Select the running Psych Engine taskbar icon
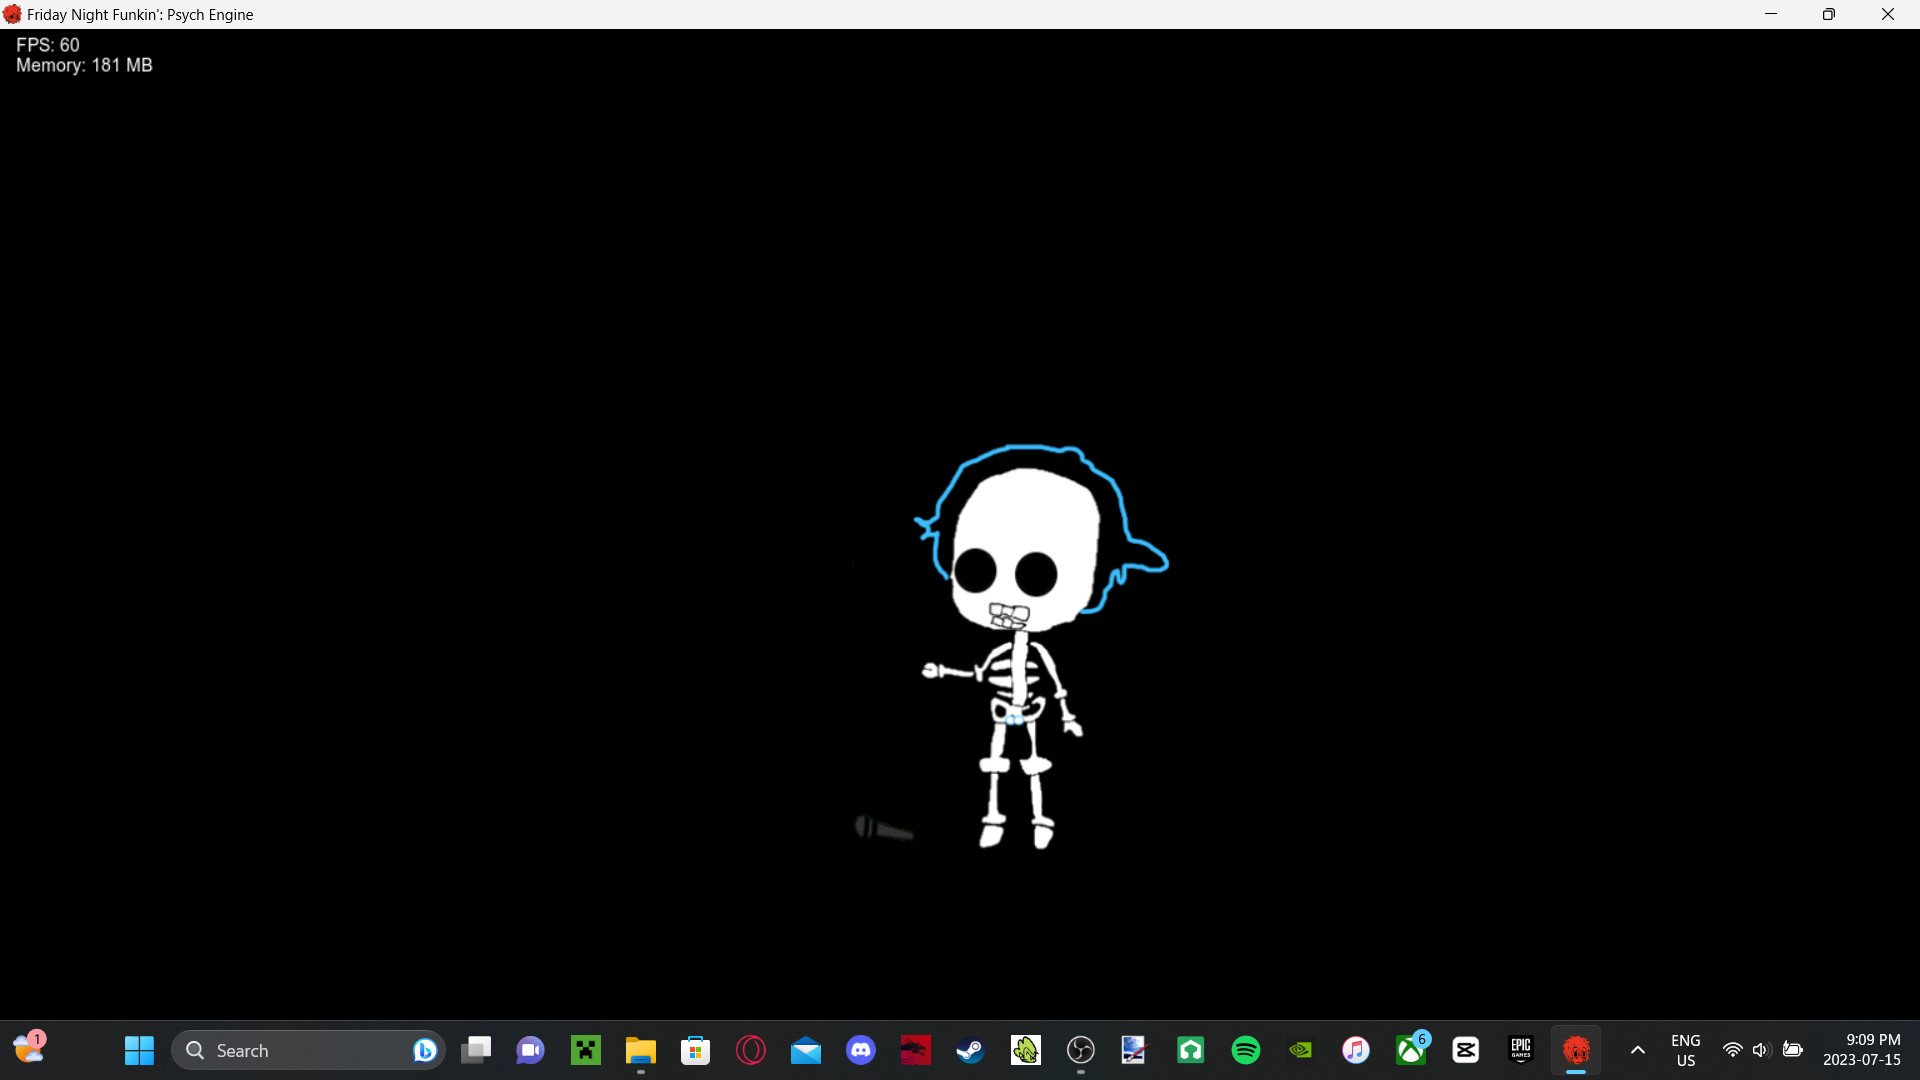The width and height of the screenshot is (1920, 1080). 1577,1050
